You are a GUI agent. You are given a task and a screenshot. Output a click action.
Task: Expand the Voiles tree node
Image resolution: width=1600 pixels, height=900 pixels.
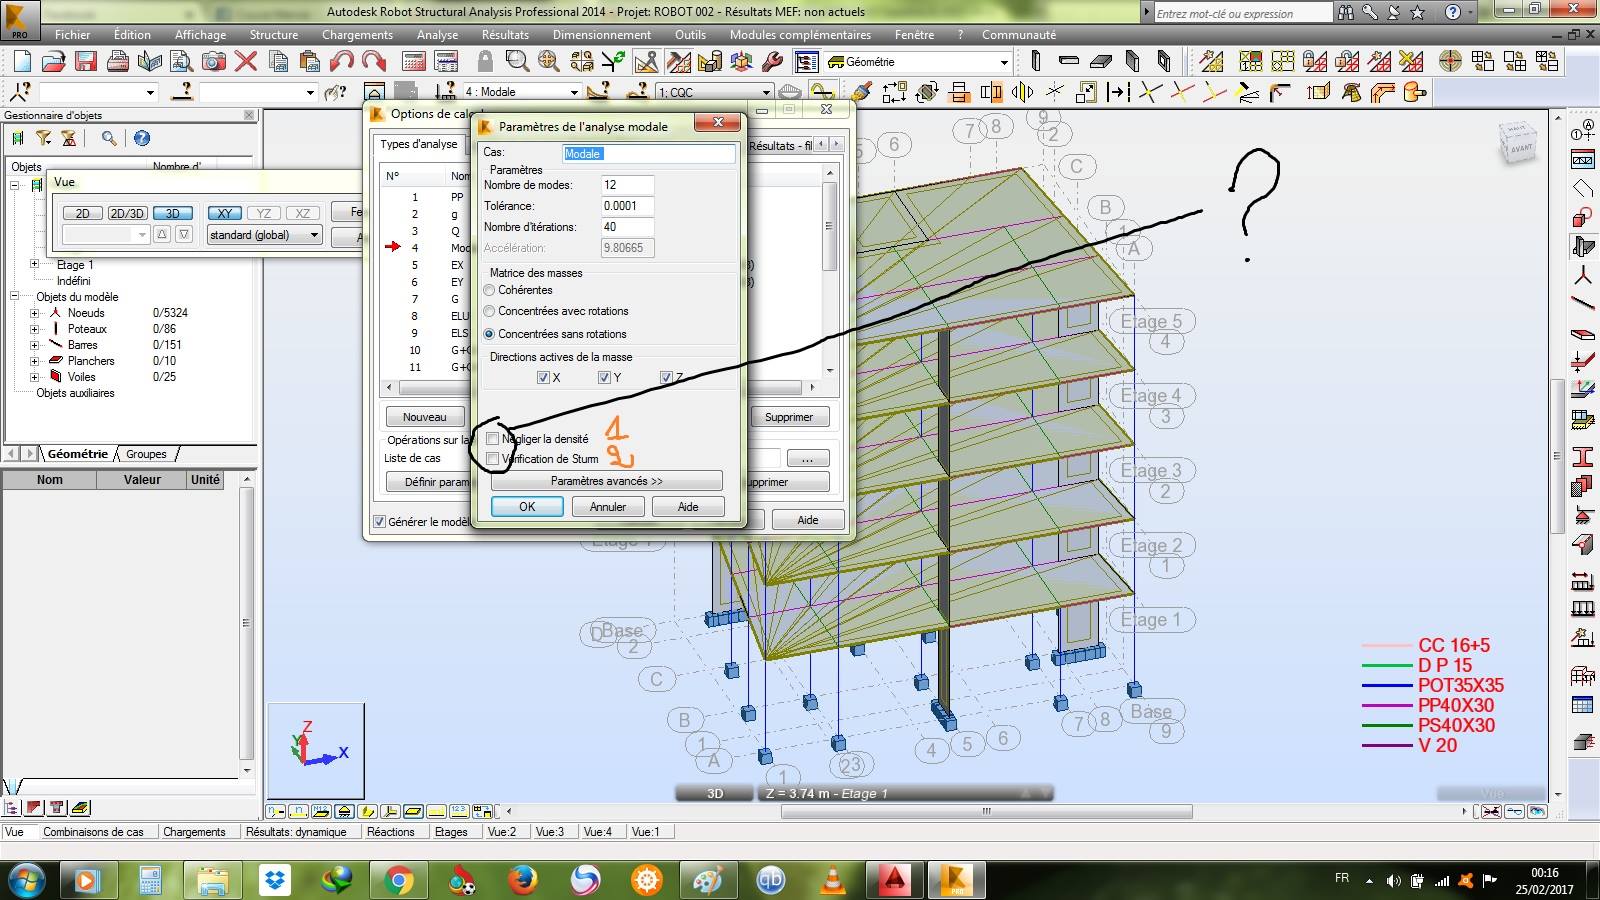click(34, 377)
